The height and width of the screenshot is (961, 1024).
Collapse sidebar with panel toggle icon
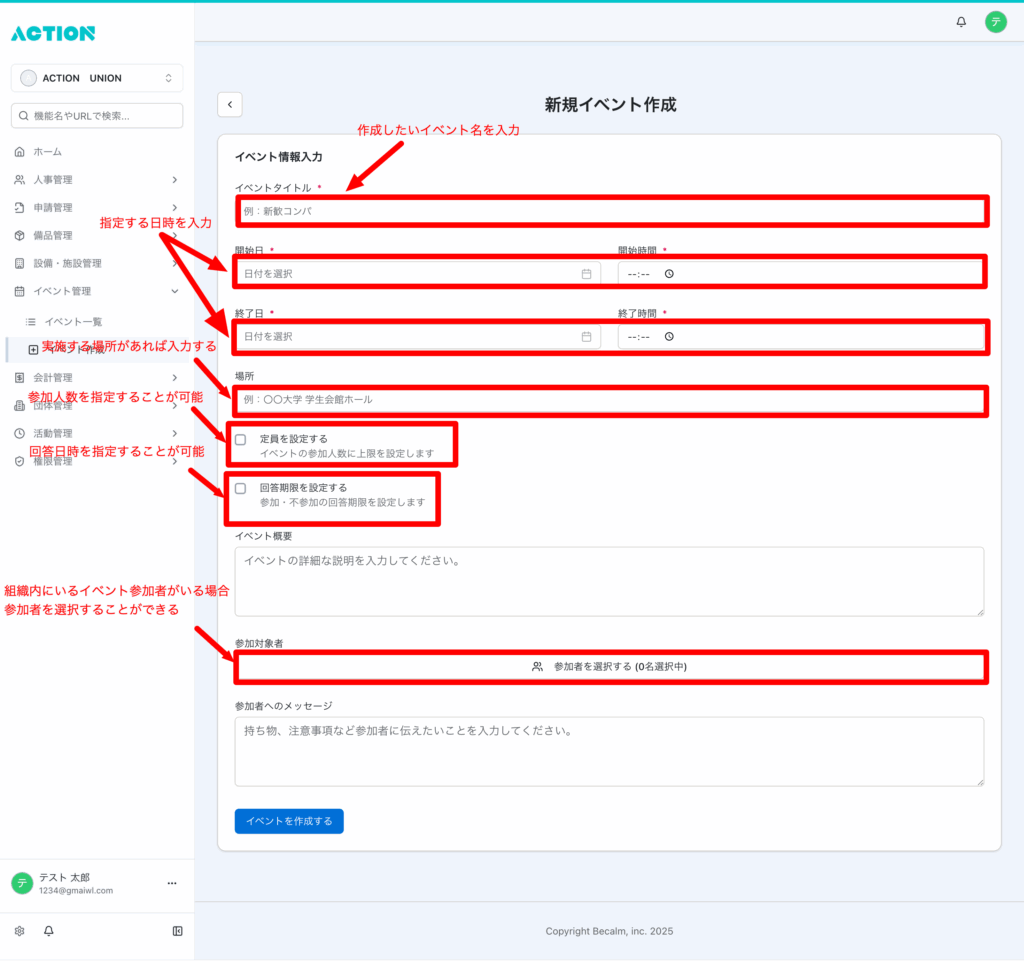pyautogui.click(x=177, y=931)
